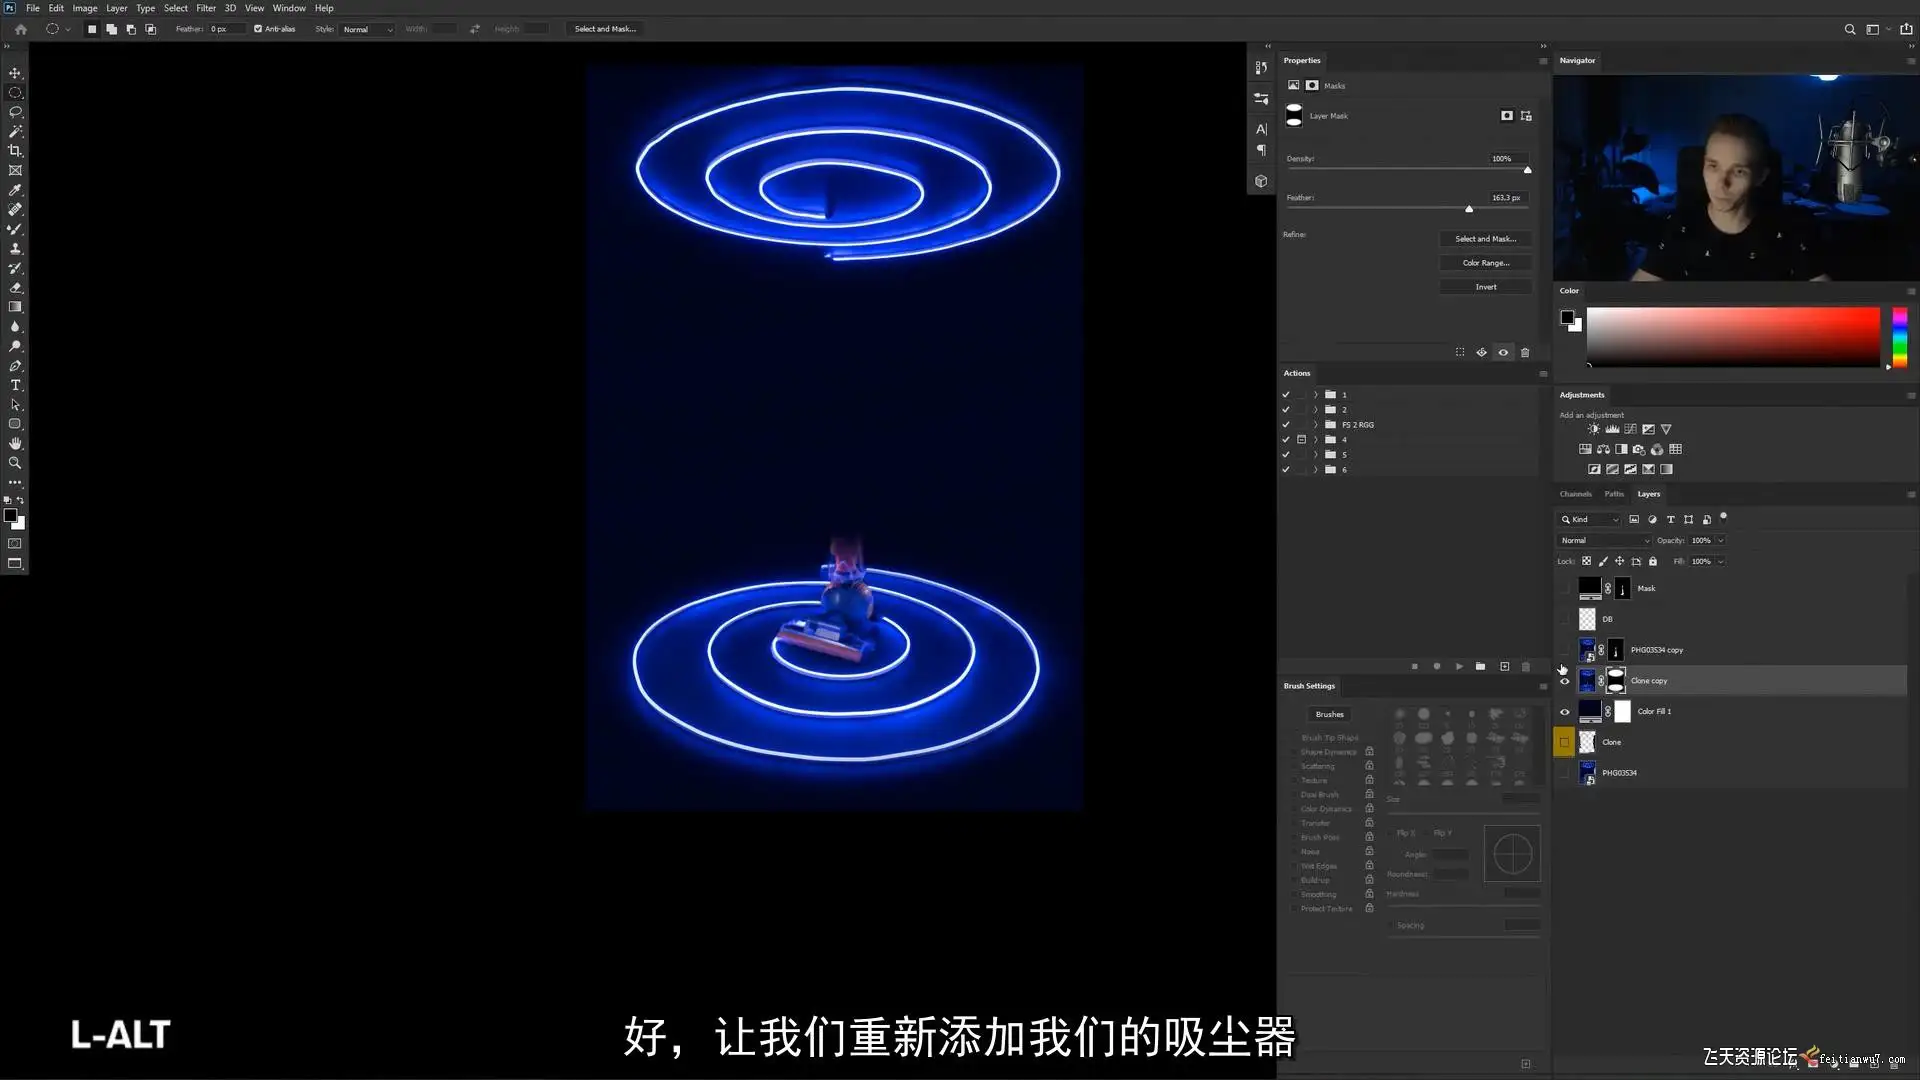
Task: Select the Type tool
Action: click(15, 385)
